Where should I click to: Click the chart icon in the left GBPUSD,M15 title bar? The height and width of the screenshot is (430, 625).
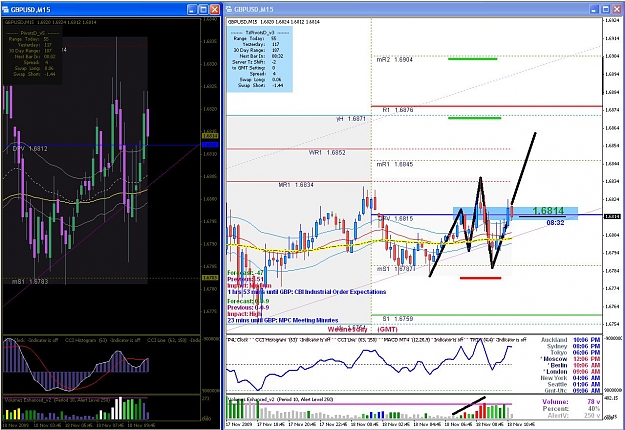[x=5, y=10]
